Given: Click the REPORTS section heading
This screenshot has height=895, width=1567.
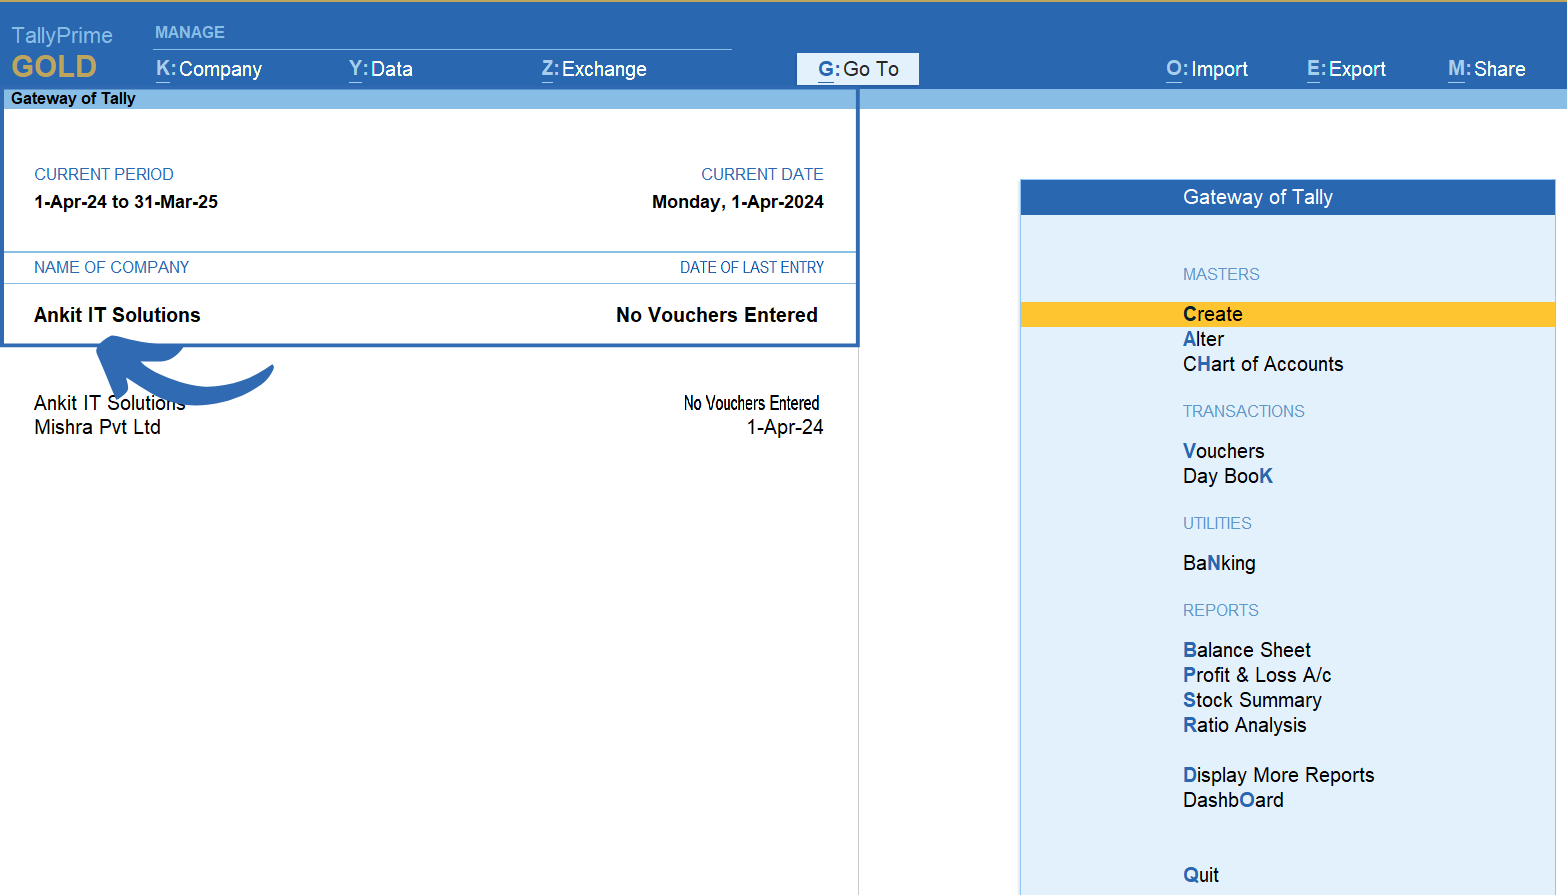Looking at the screenshot, I should [x=1220, y=610].
